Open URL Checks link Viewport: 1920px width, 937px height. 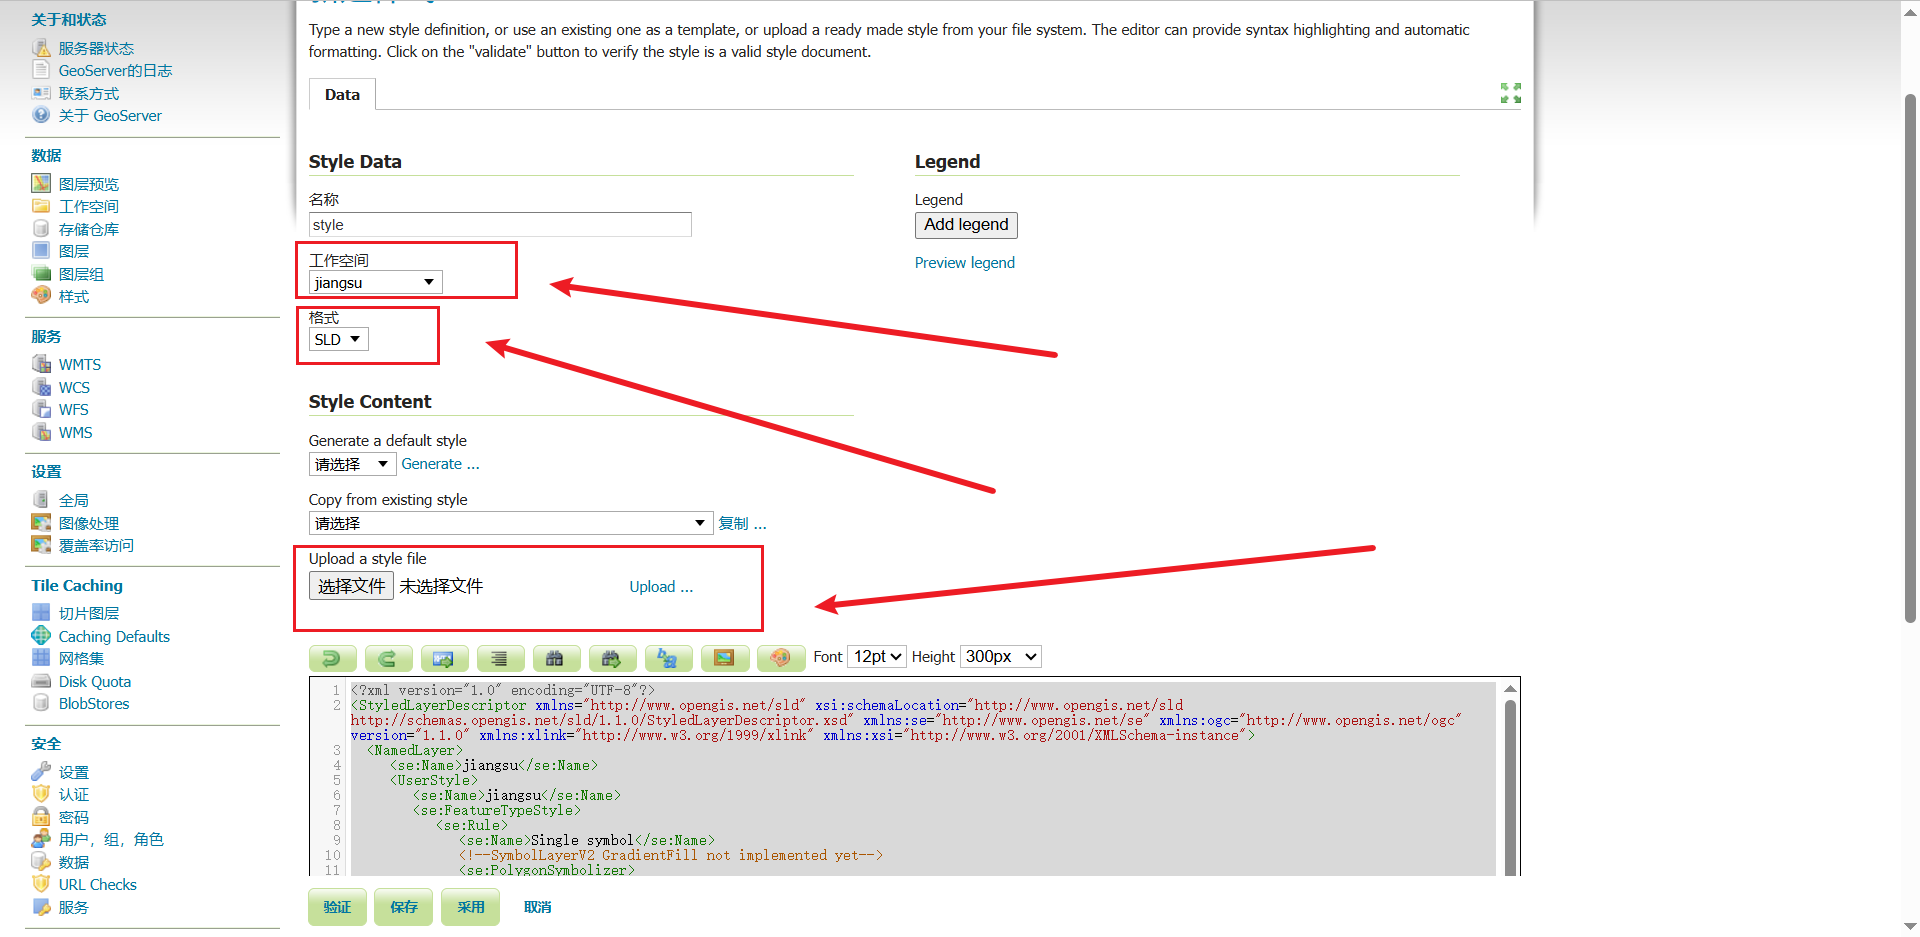point(98,884)
